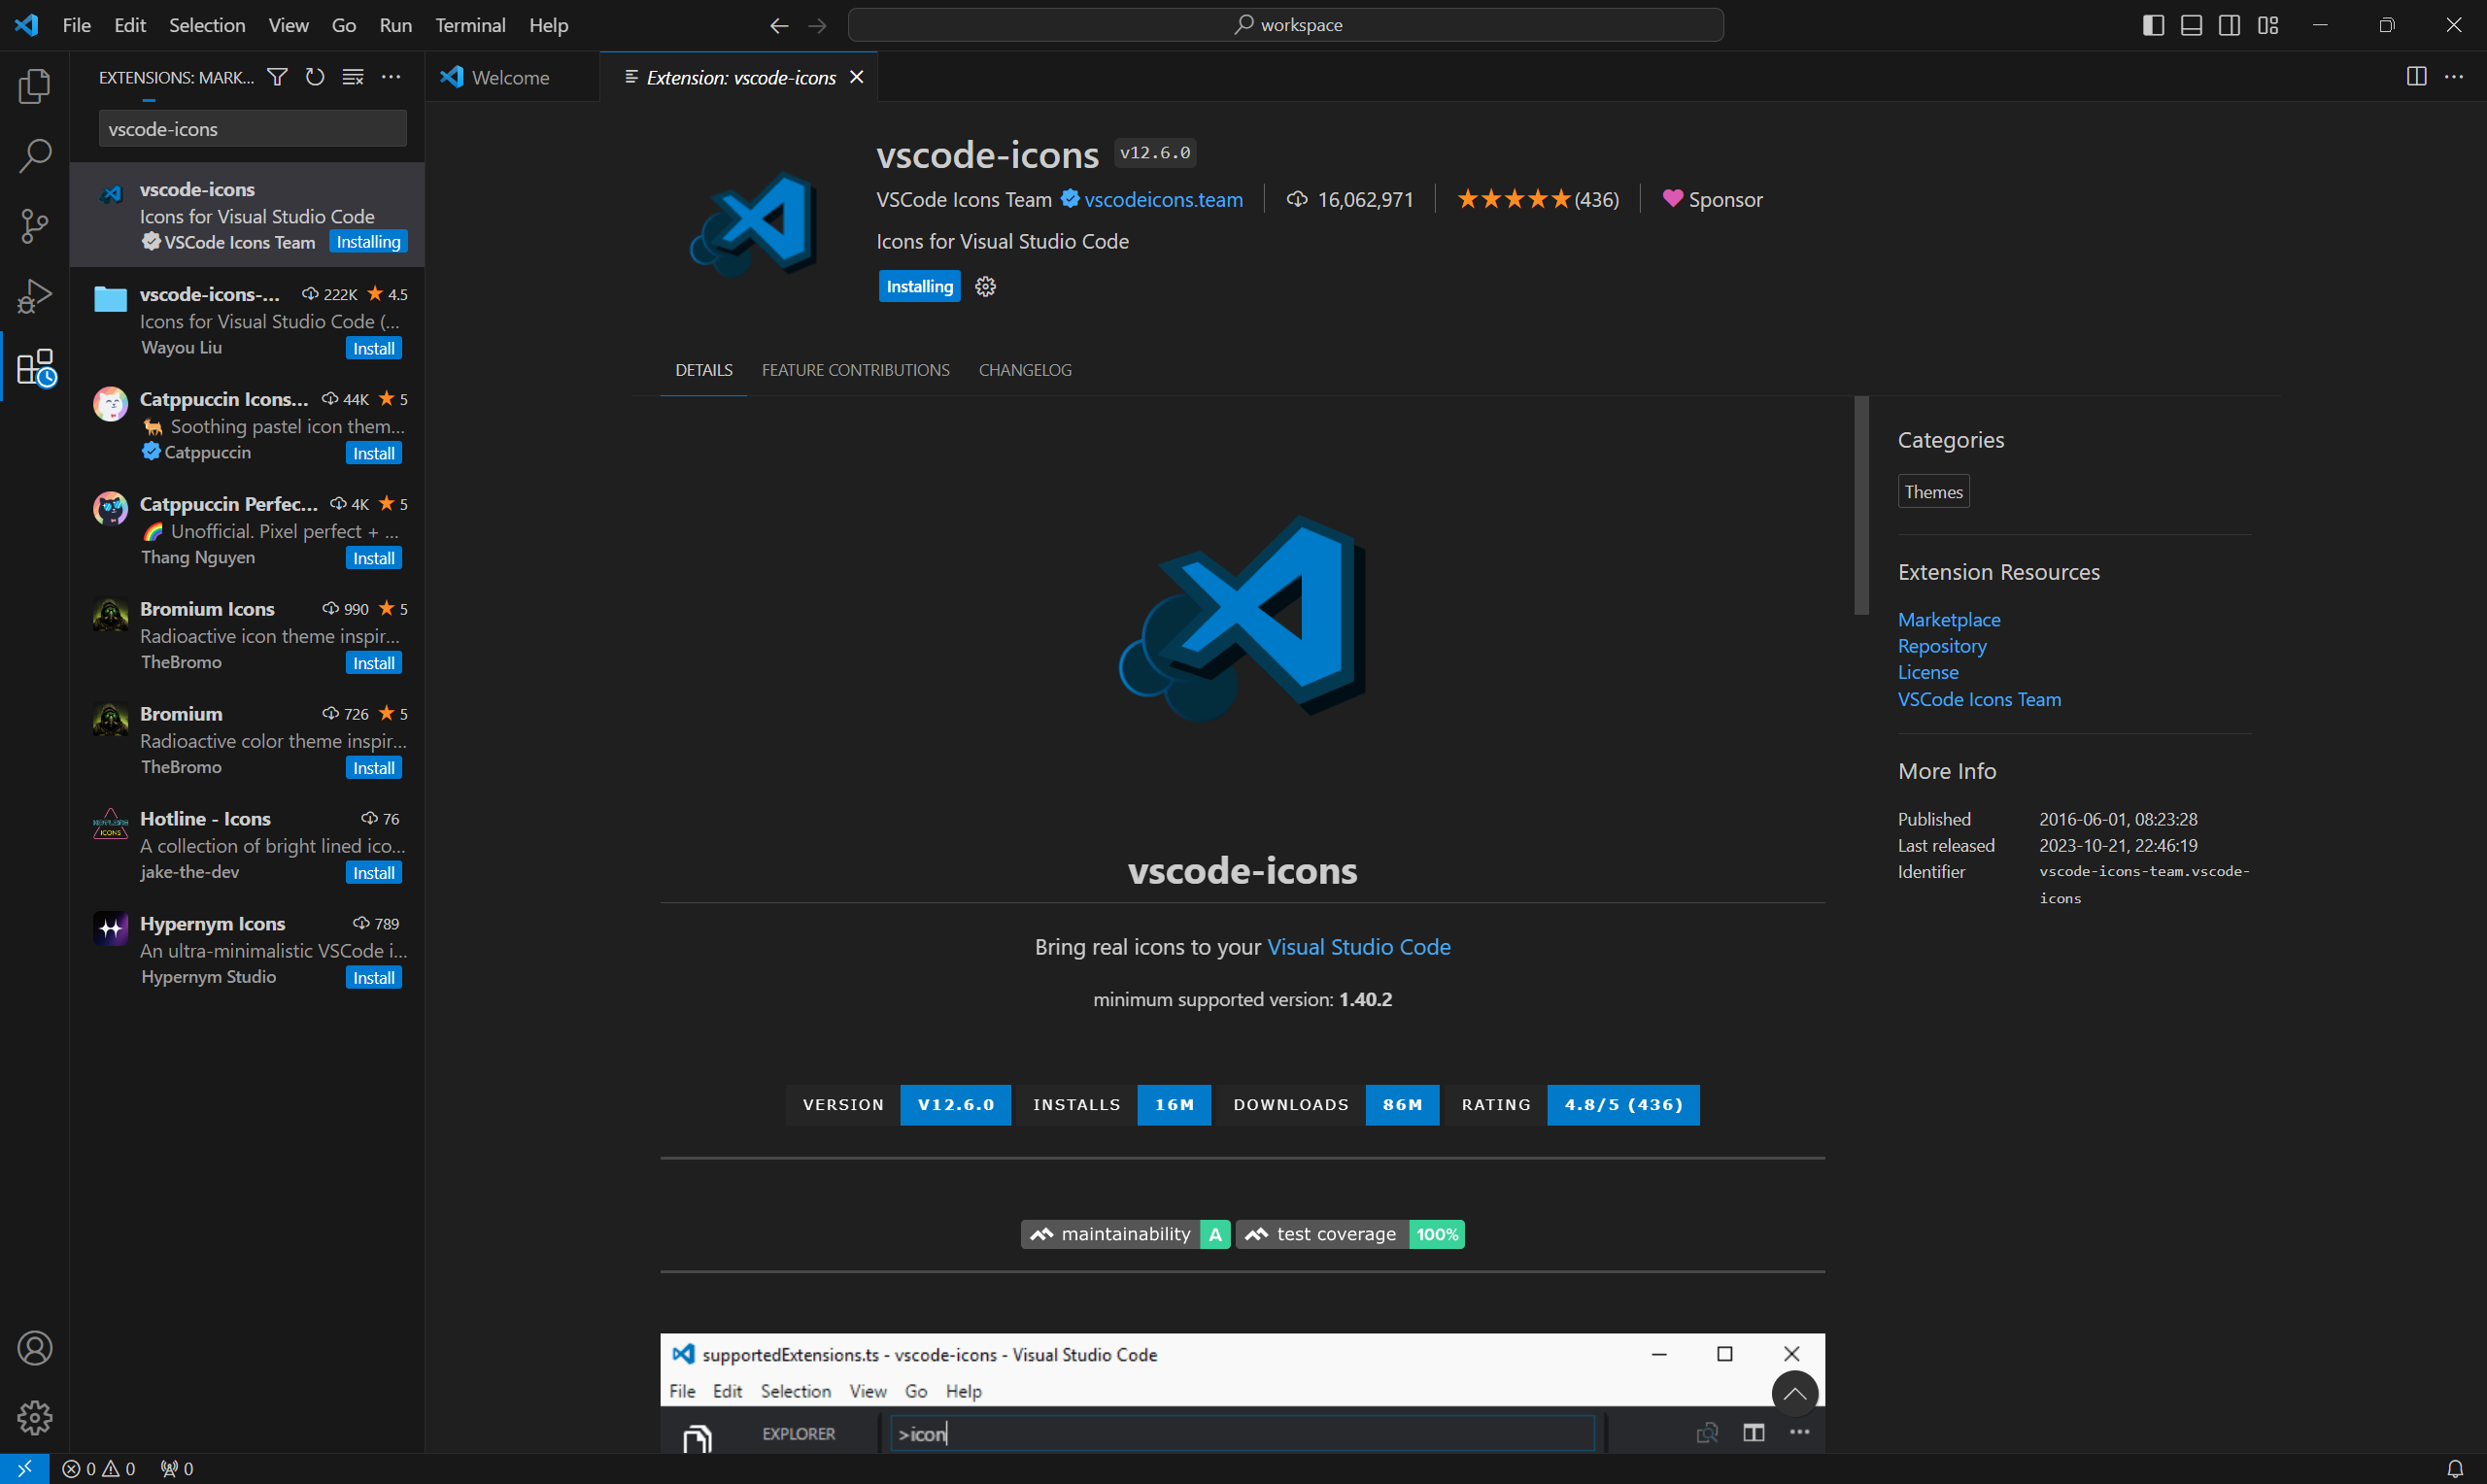Open the remote window indicator

(x=24, y=1468)
